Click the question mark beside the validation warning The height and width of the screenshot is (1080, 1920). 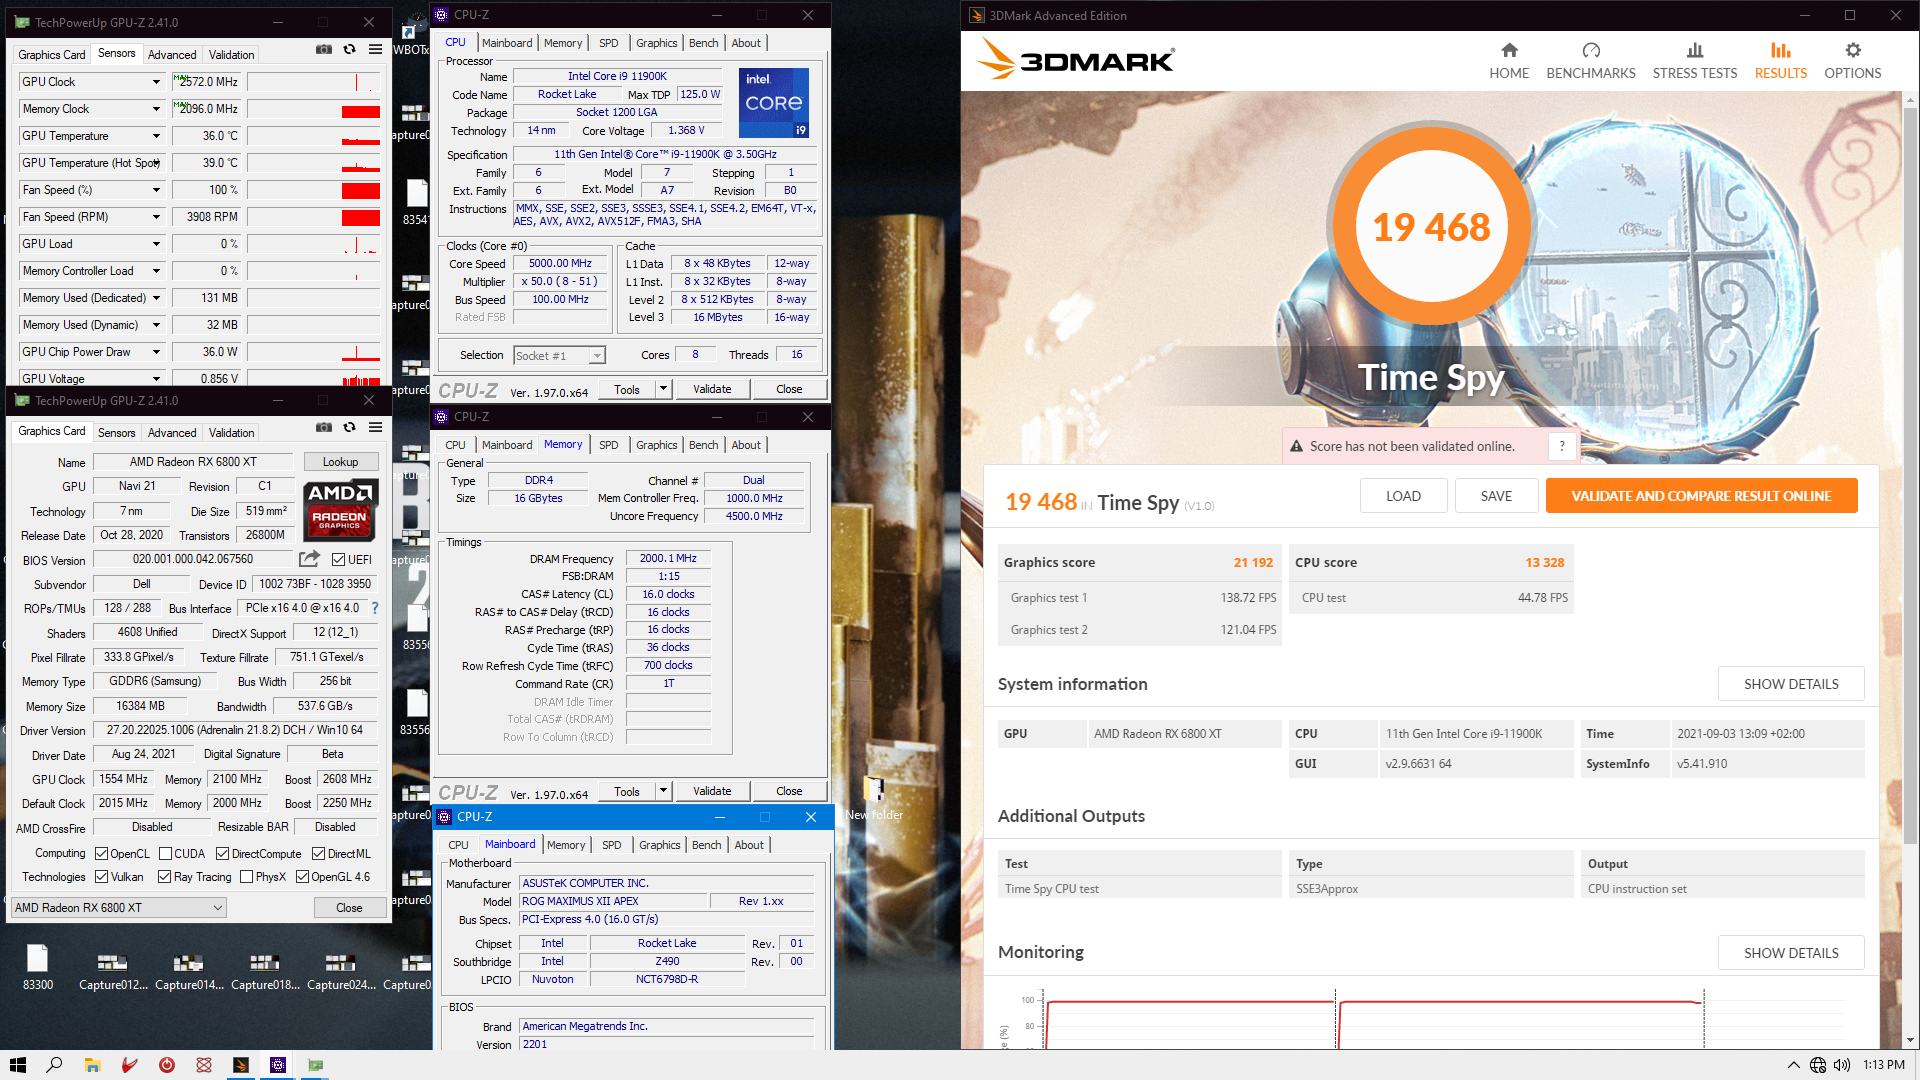(1562, 446)
